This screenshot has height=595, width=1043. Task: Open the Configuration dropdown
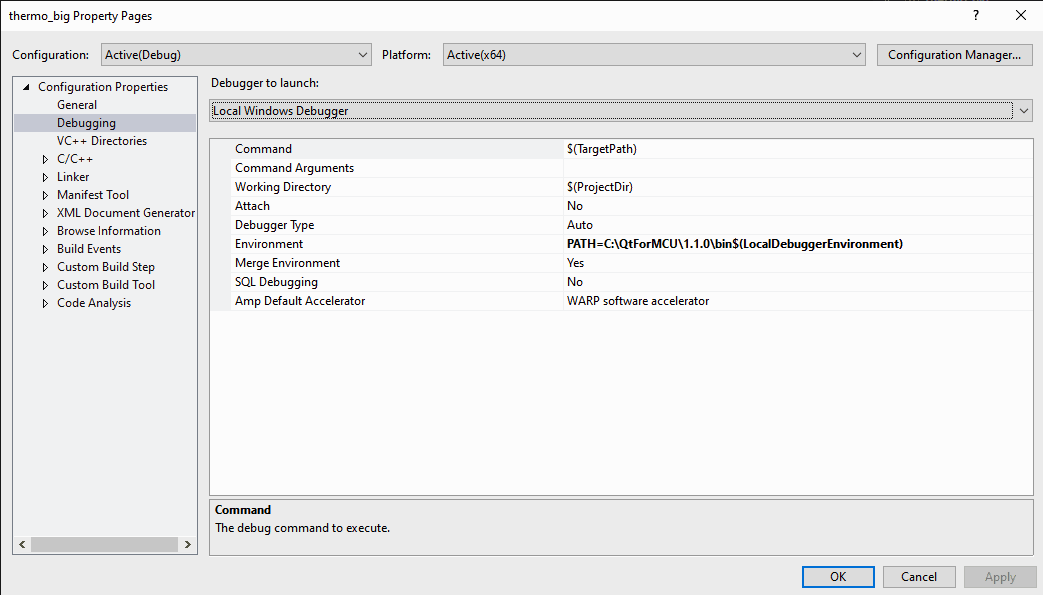tap(236, 55)
